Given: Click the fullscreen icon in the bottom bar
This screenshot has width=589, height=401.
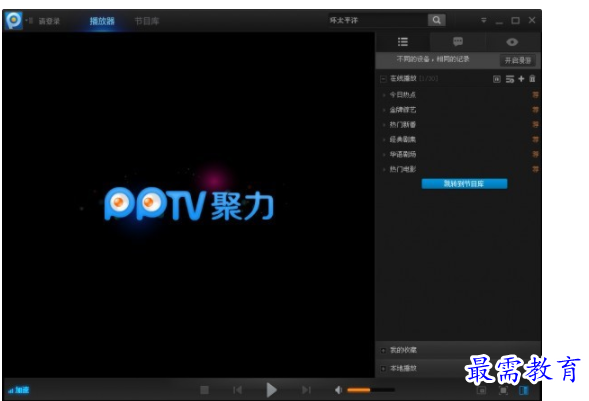Looking at the screenshot, I should click(x=503, y=390).
